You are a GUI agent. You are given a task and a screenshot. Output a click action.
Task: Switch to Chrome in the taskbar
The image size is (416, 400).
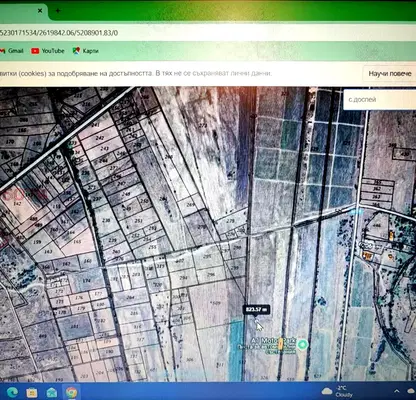point(71,392)
